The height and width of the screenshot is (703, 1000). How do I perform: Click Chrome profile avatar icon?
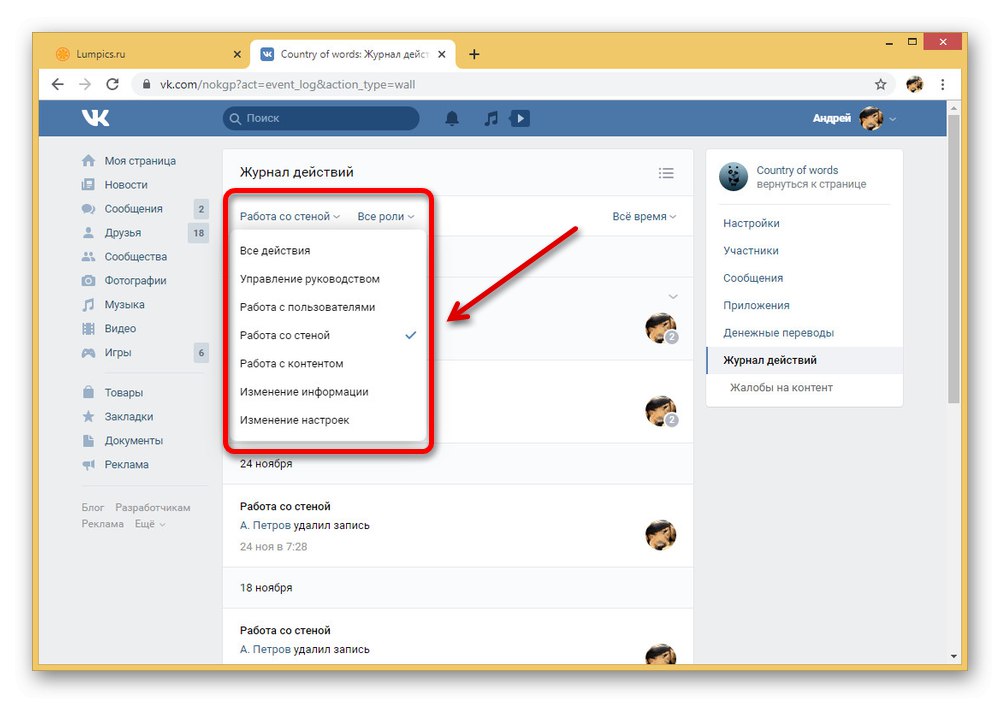coord(915,84)
